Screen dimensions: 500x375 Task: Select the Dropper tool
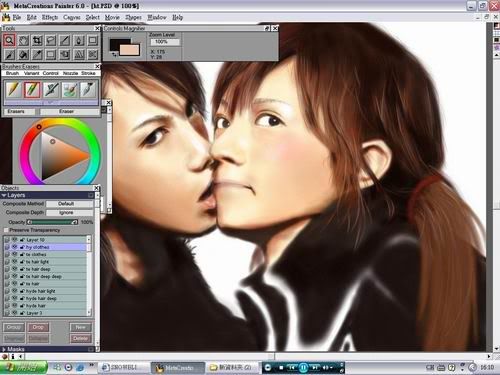coord(37,54)
